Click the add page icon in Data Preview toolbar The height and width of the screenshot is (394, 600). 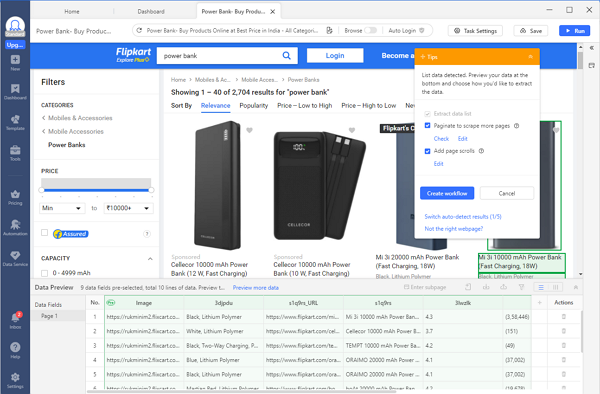(468, 287)
